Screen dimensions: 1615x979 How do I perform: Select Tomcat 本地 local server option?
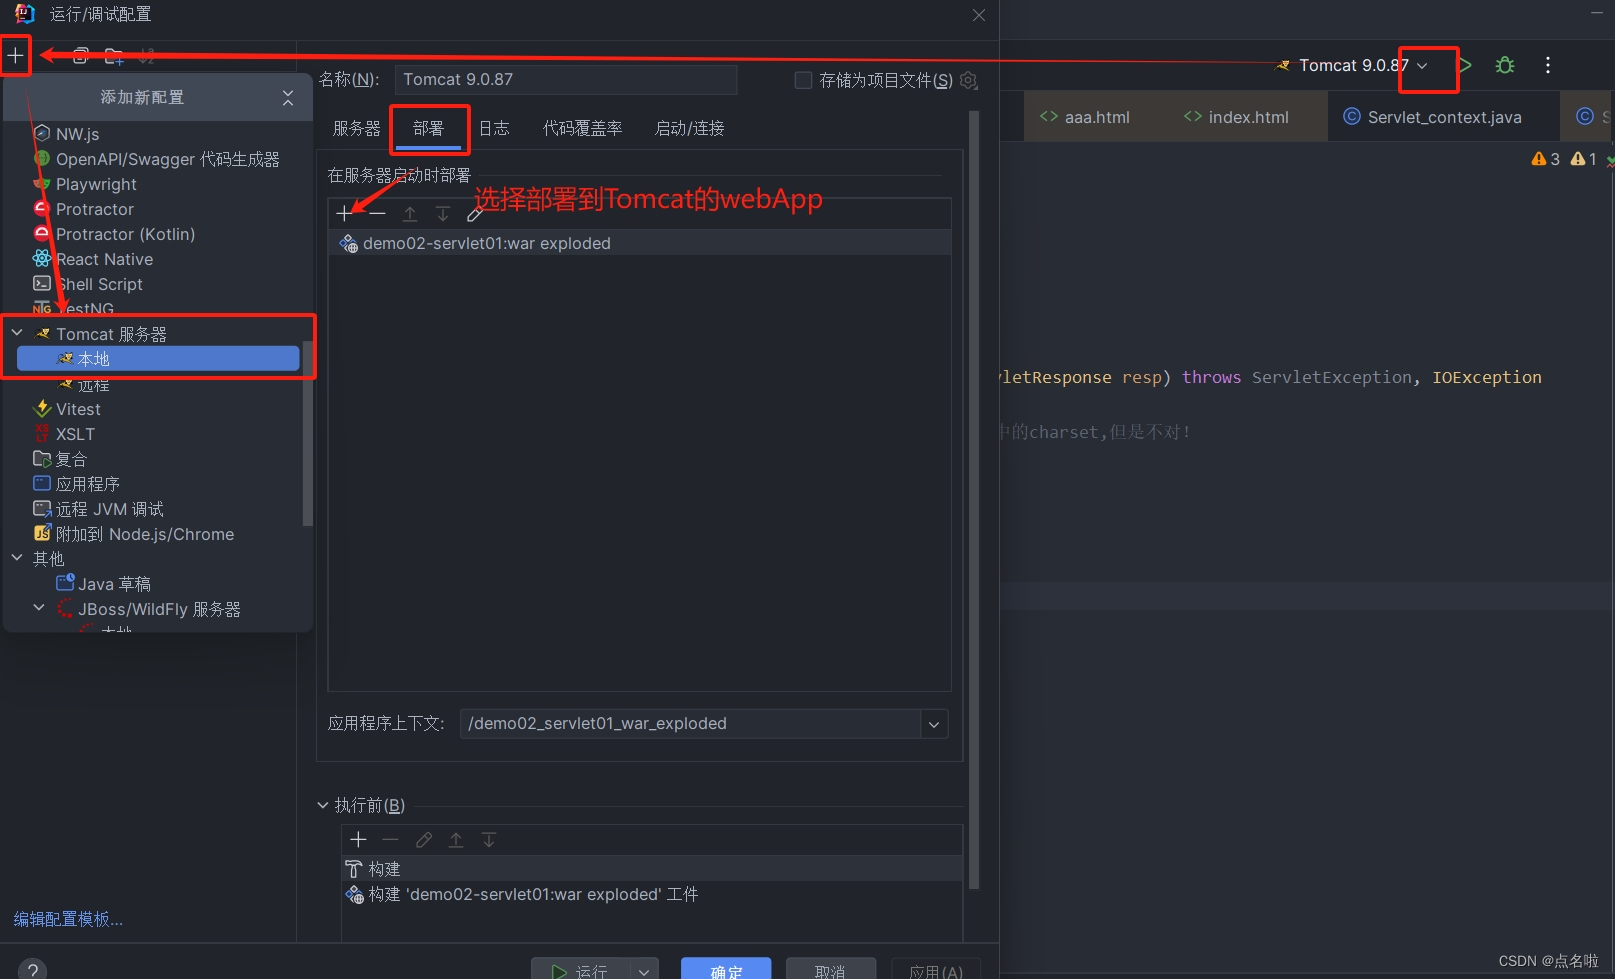point(158,358)
